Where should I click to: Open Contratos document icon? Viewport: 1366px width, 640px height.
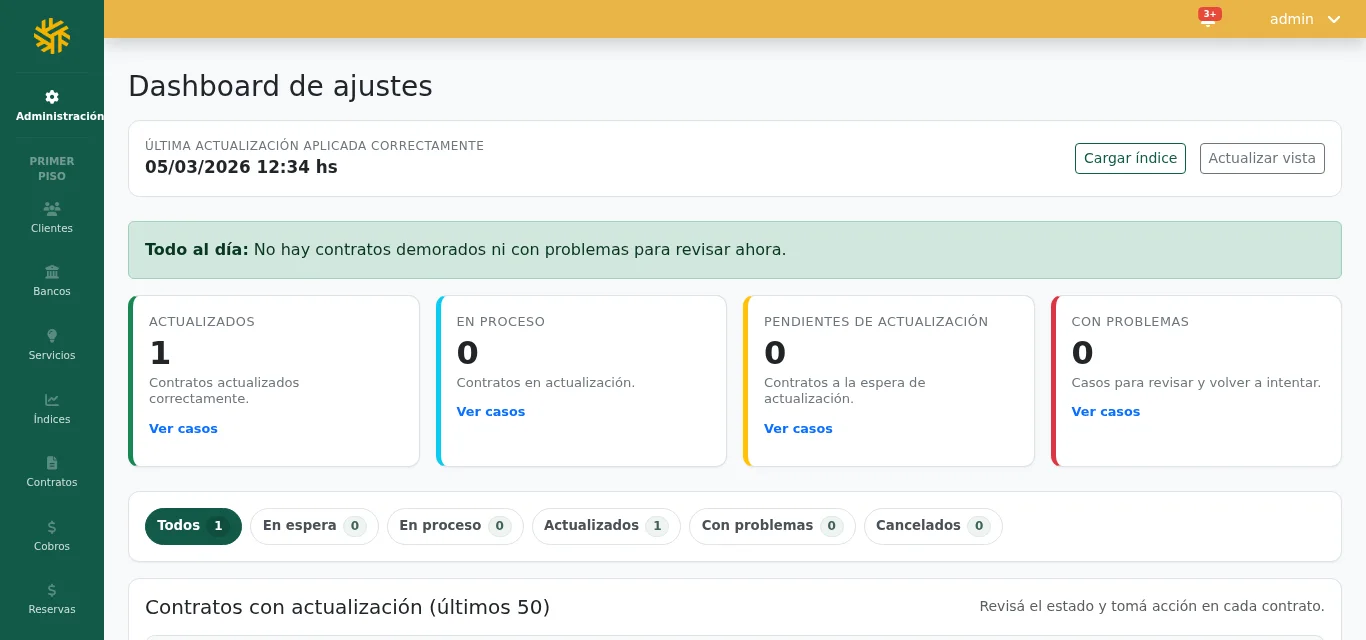(x=52, y=463)
